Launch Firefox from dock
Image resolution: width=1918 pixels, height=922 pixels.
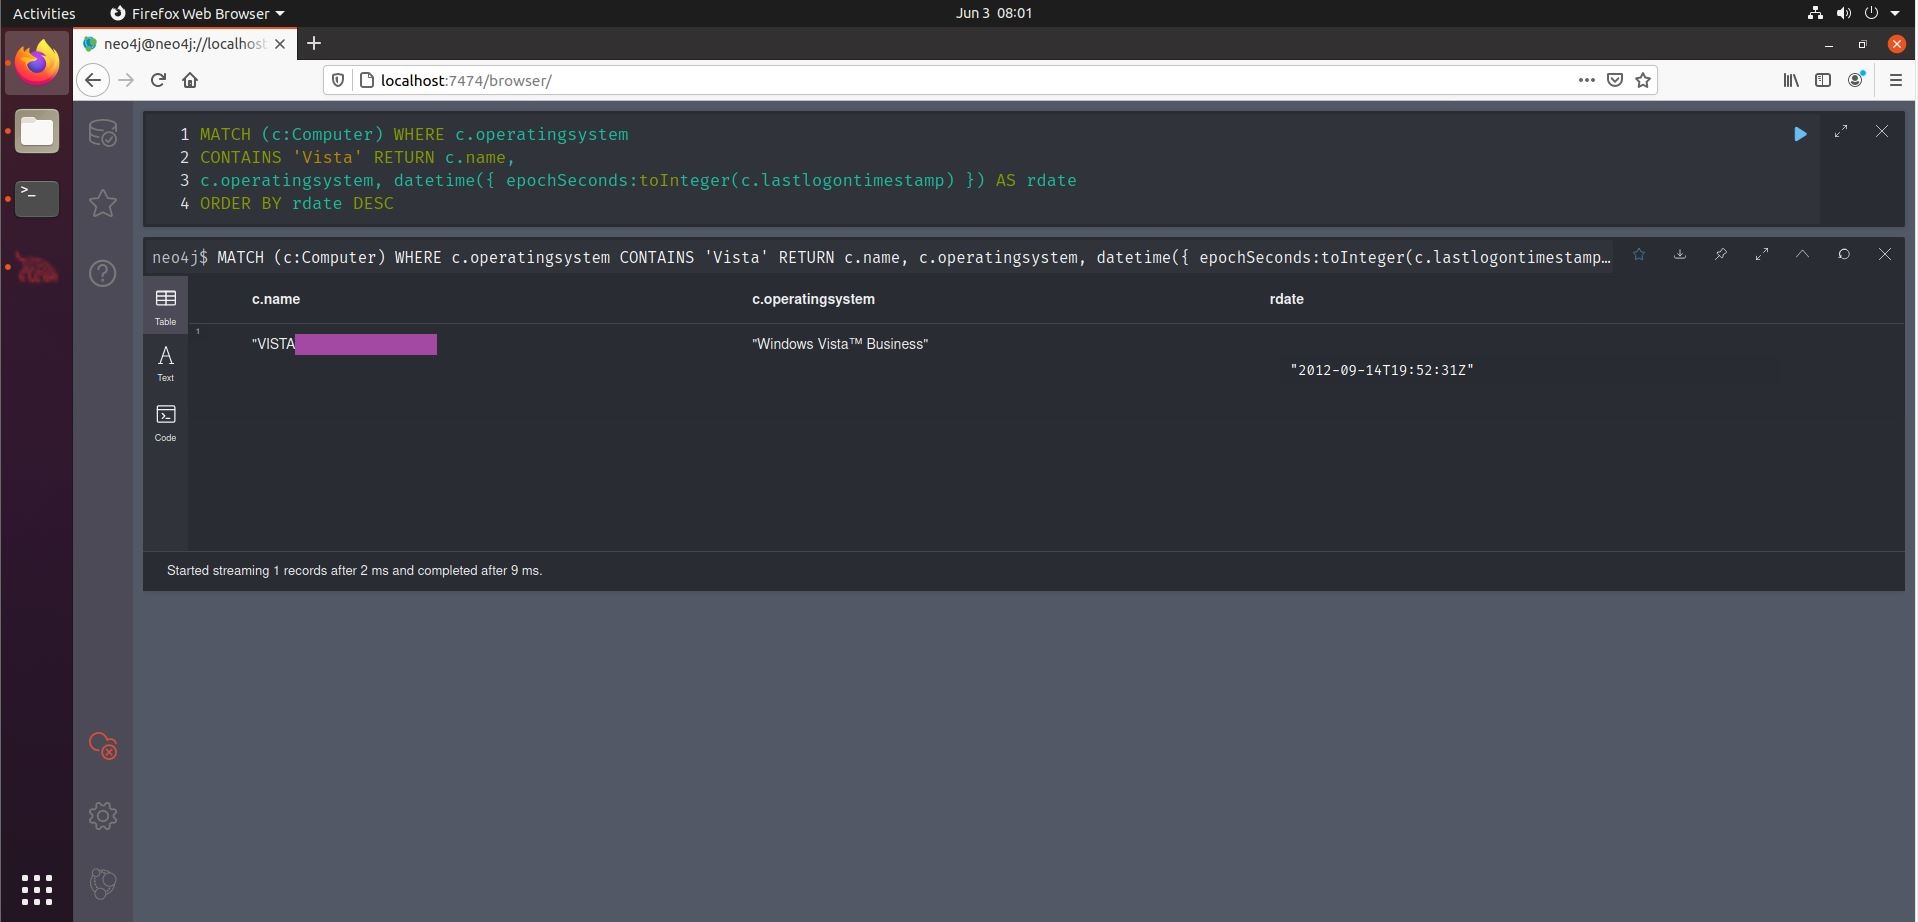(x=37, y=63)
